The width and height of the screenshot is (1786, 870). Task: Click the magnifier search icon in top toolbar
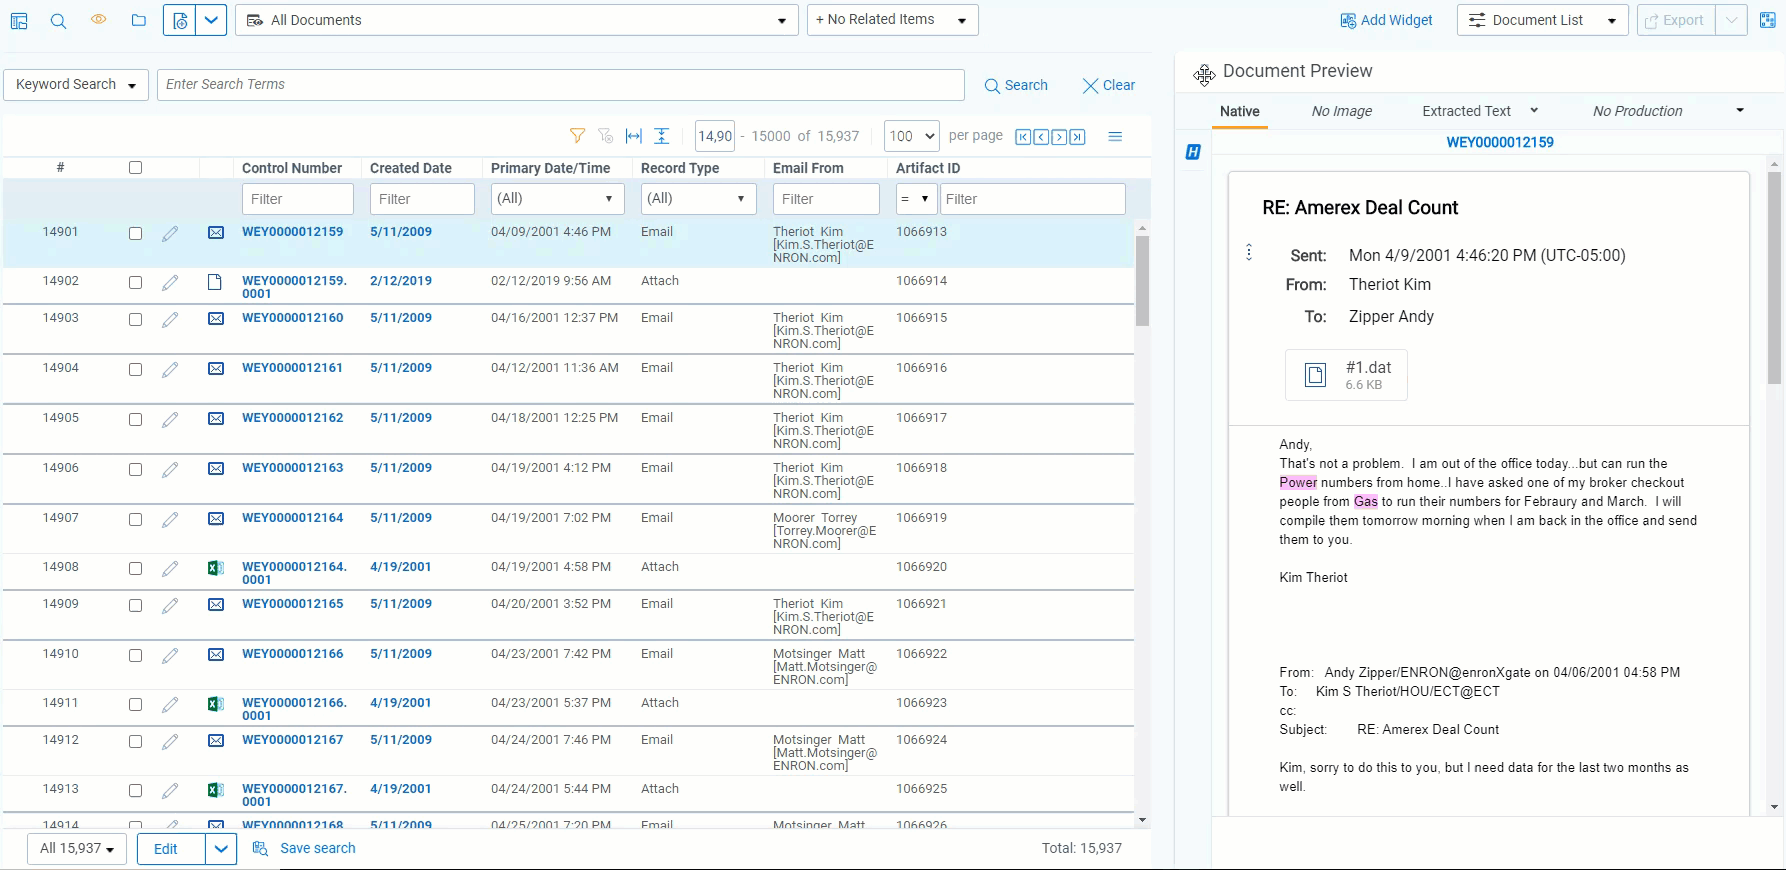(58, 21)
